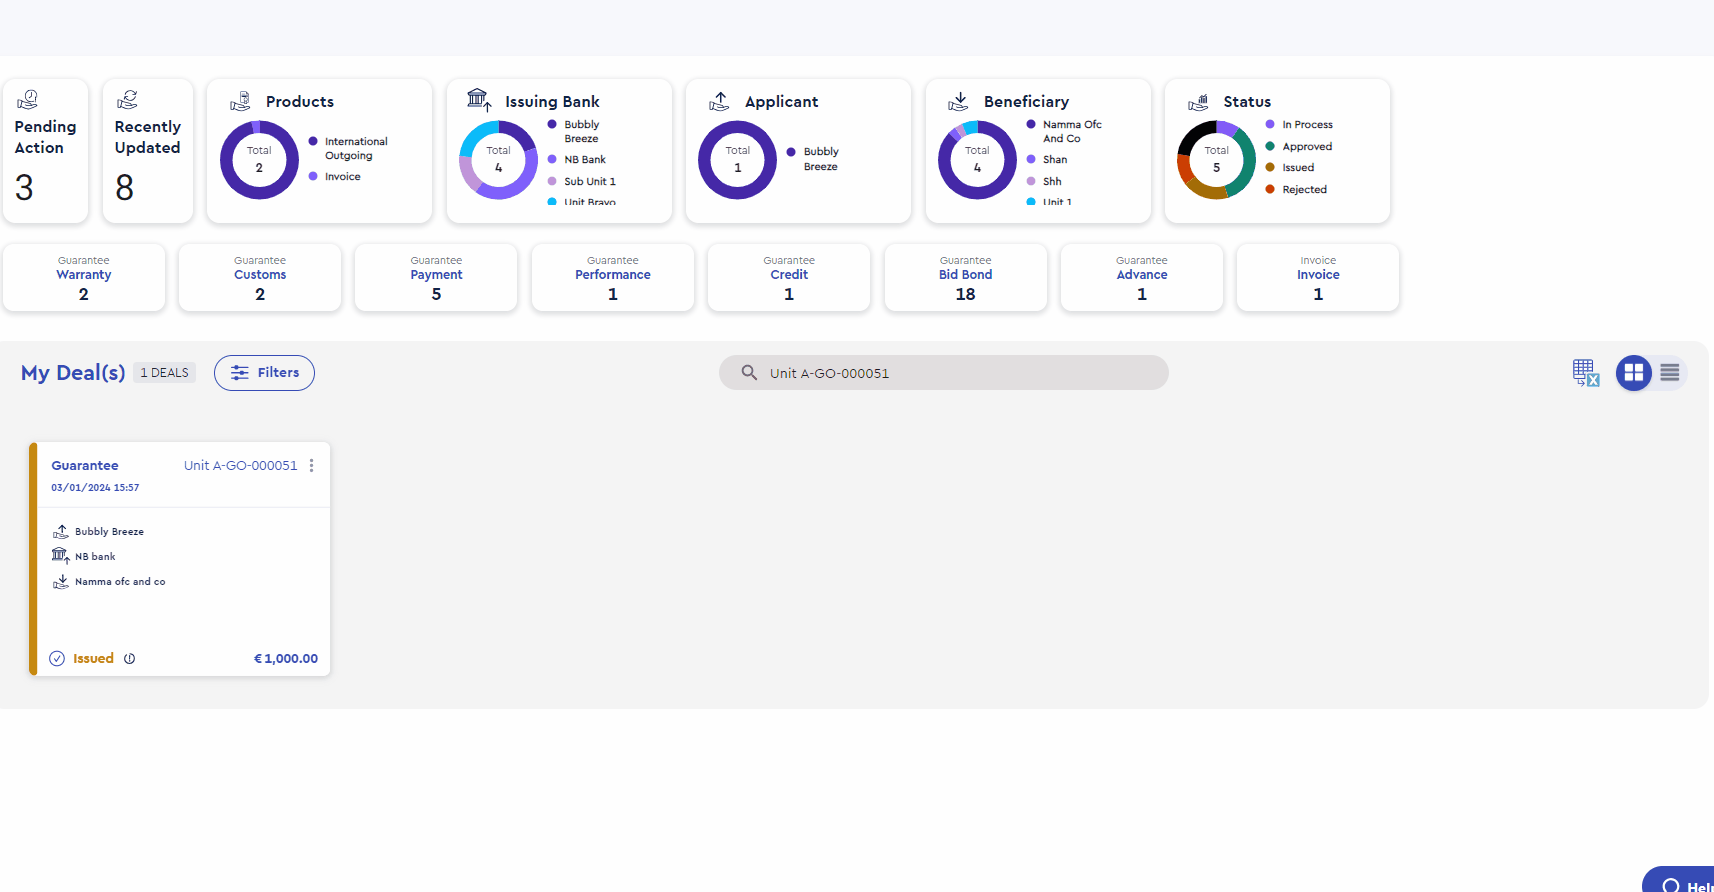Click the Recently Updated card icon
1714x892 pixels.
coord(128,99)
